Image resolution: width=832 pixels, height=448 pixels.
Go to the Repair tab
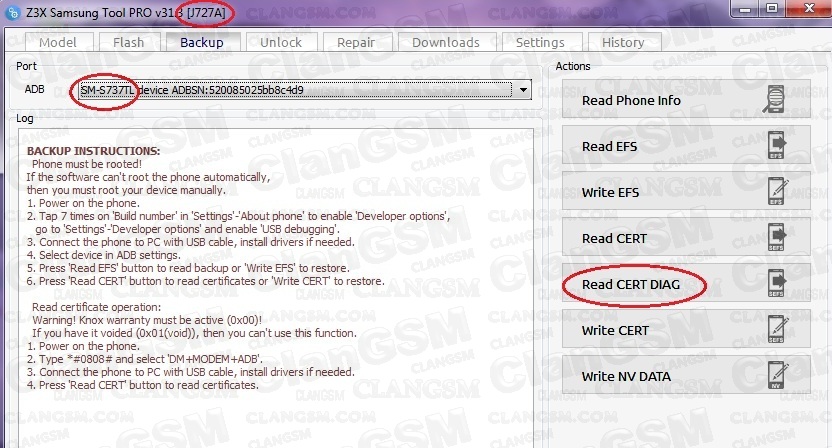tap(356, 42)
